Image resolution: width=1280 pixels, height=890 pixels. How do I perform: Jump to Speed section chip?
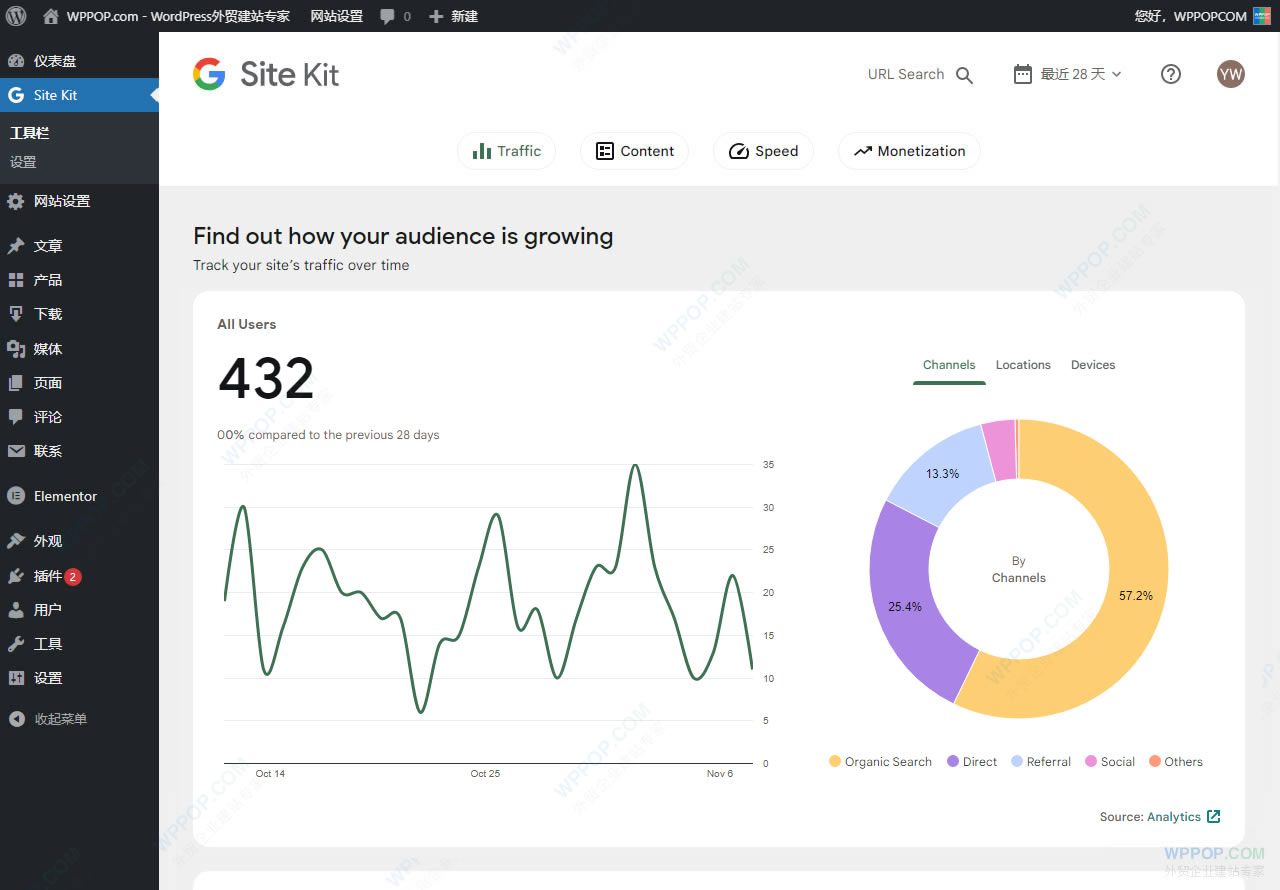click(763, 151)
